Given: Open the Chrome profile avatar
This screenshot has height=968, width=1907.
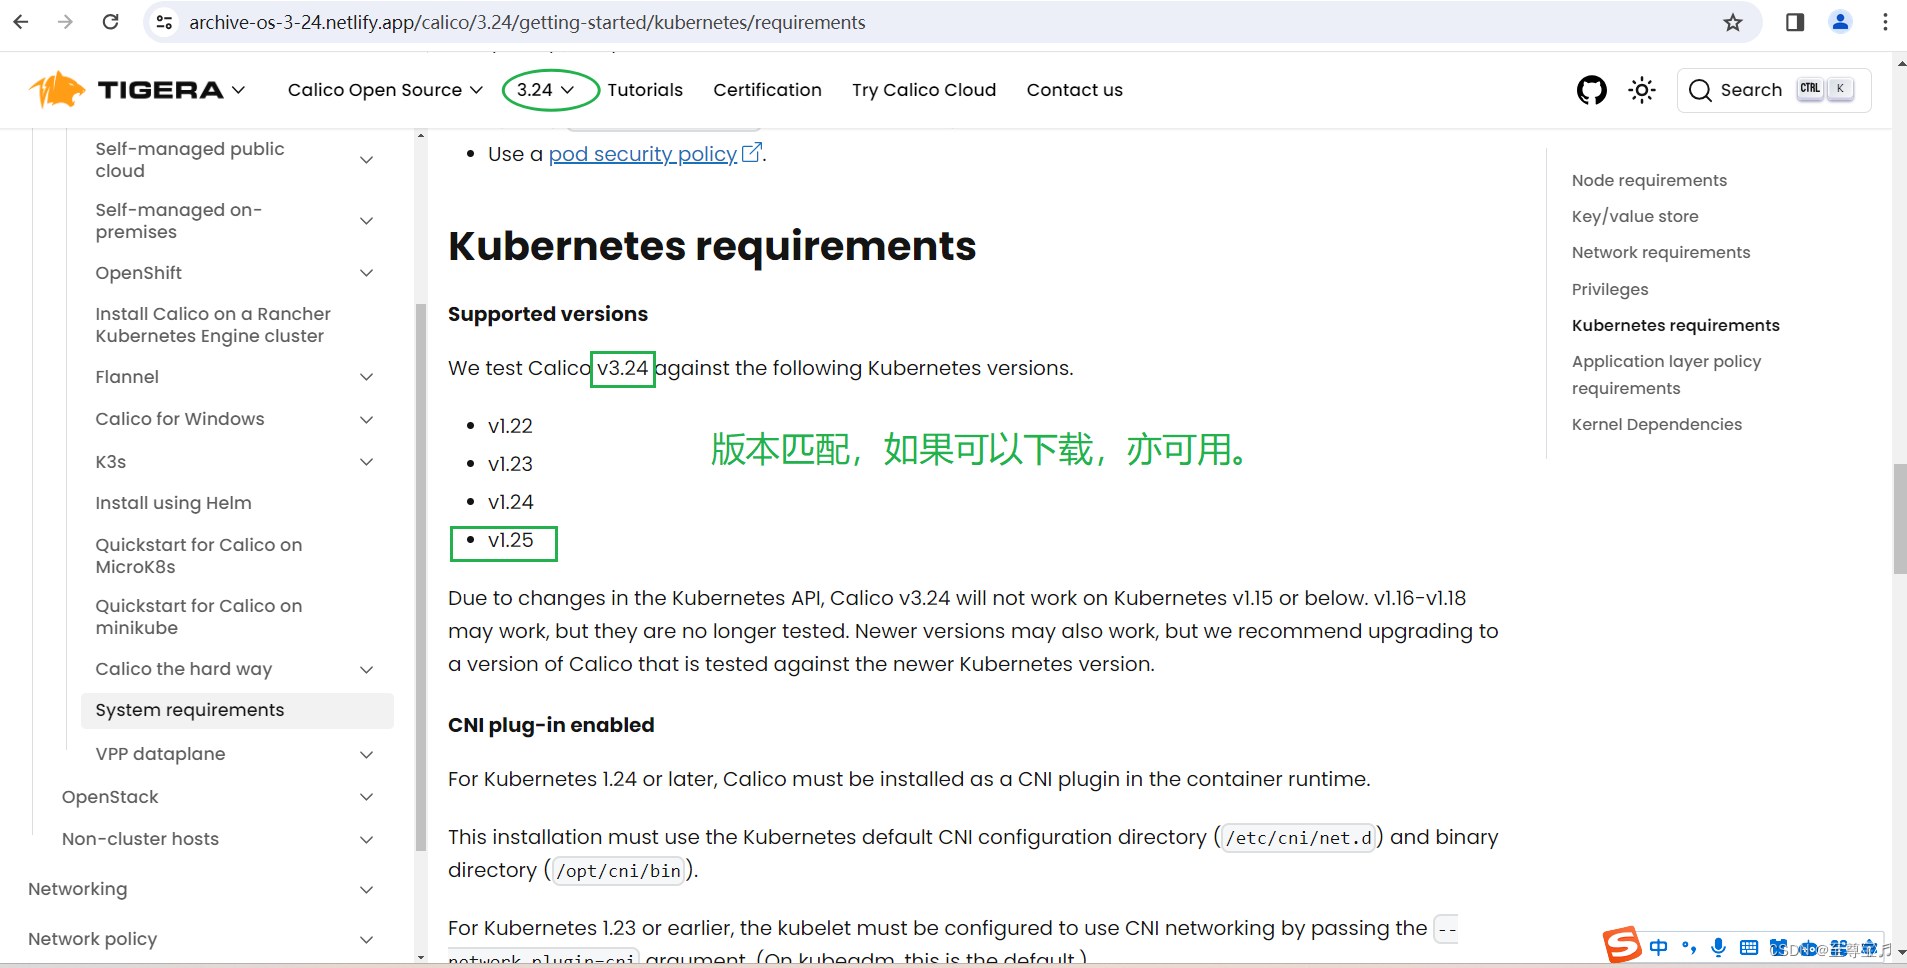Looking at the screenshot, I should [1840, 22].
